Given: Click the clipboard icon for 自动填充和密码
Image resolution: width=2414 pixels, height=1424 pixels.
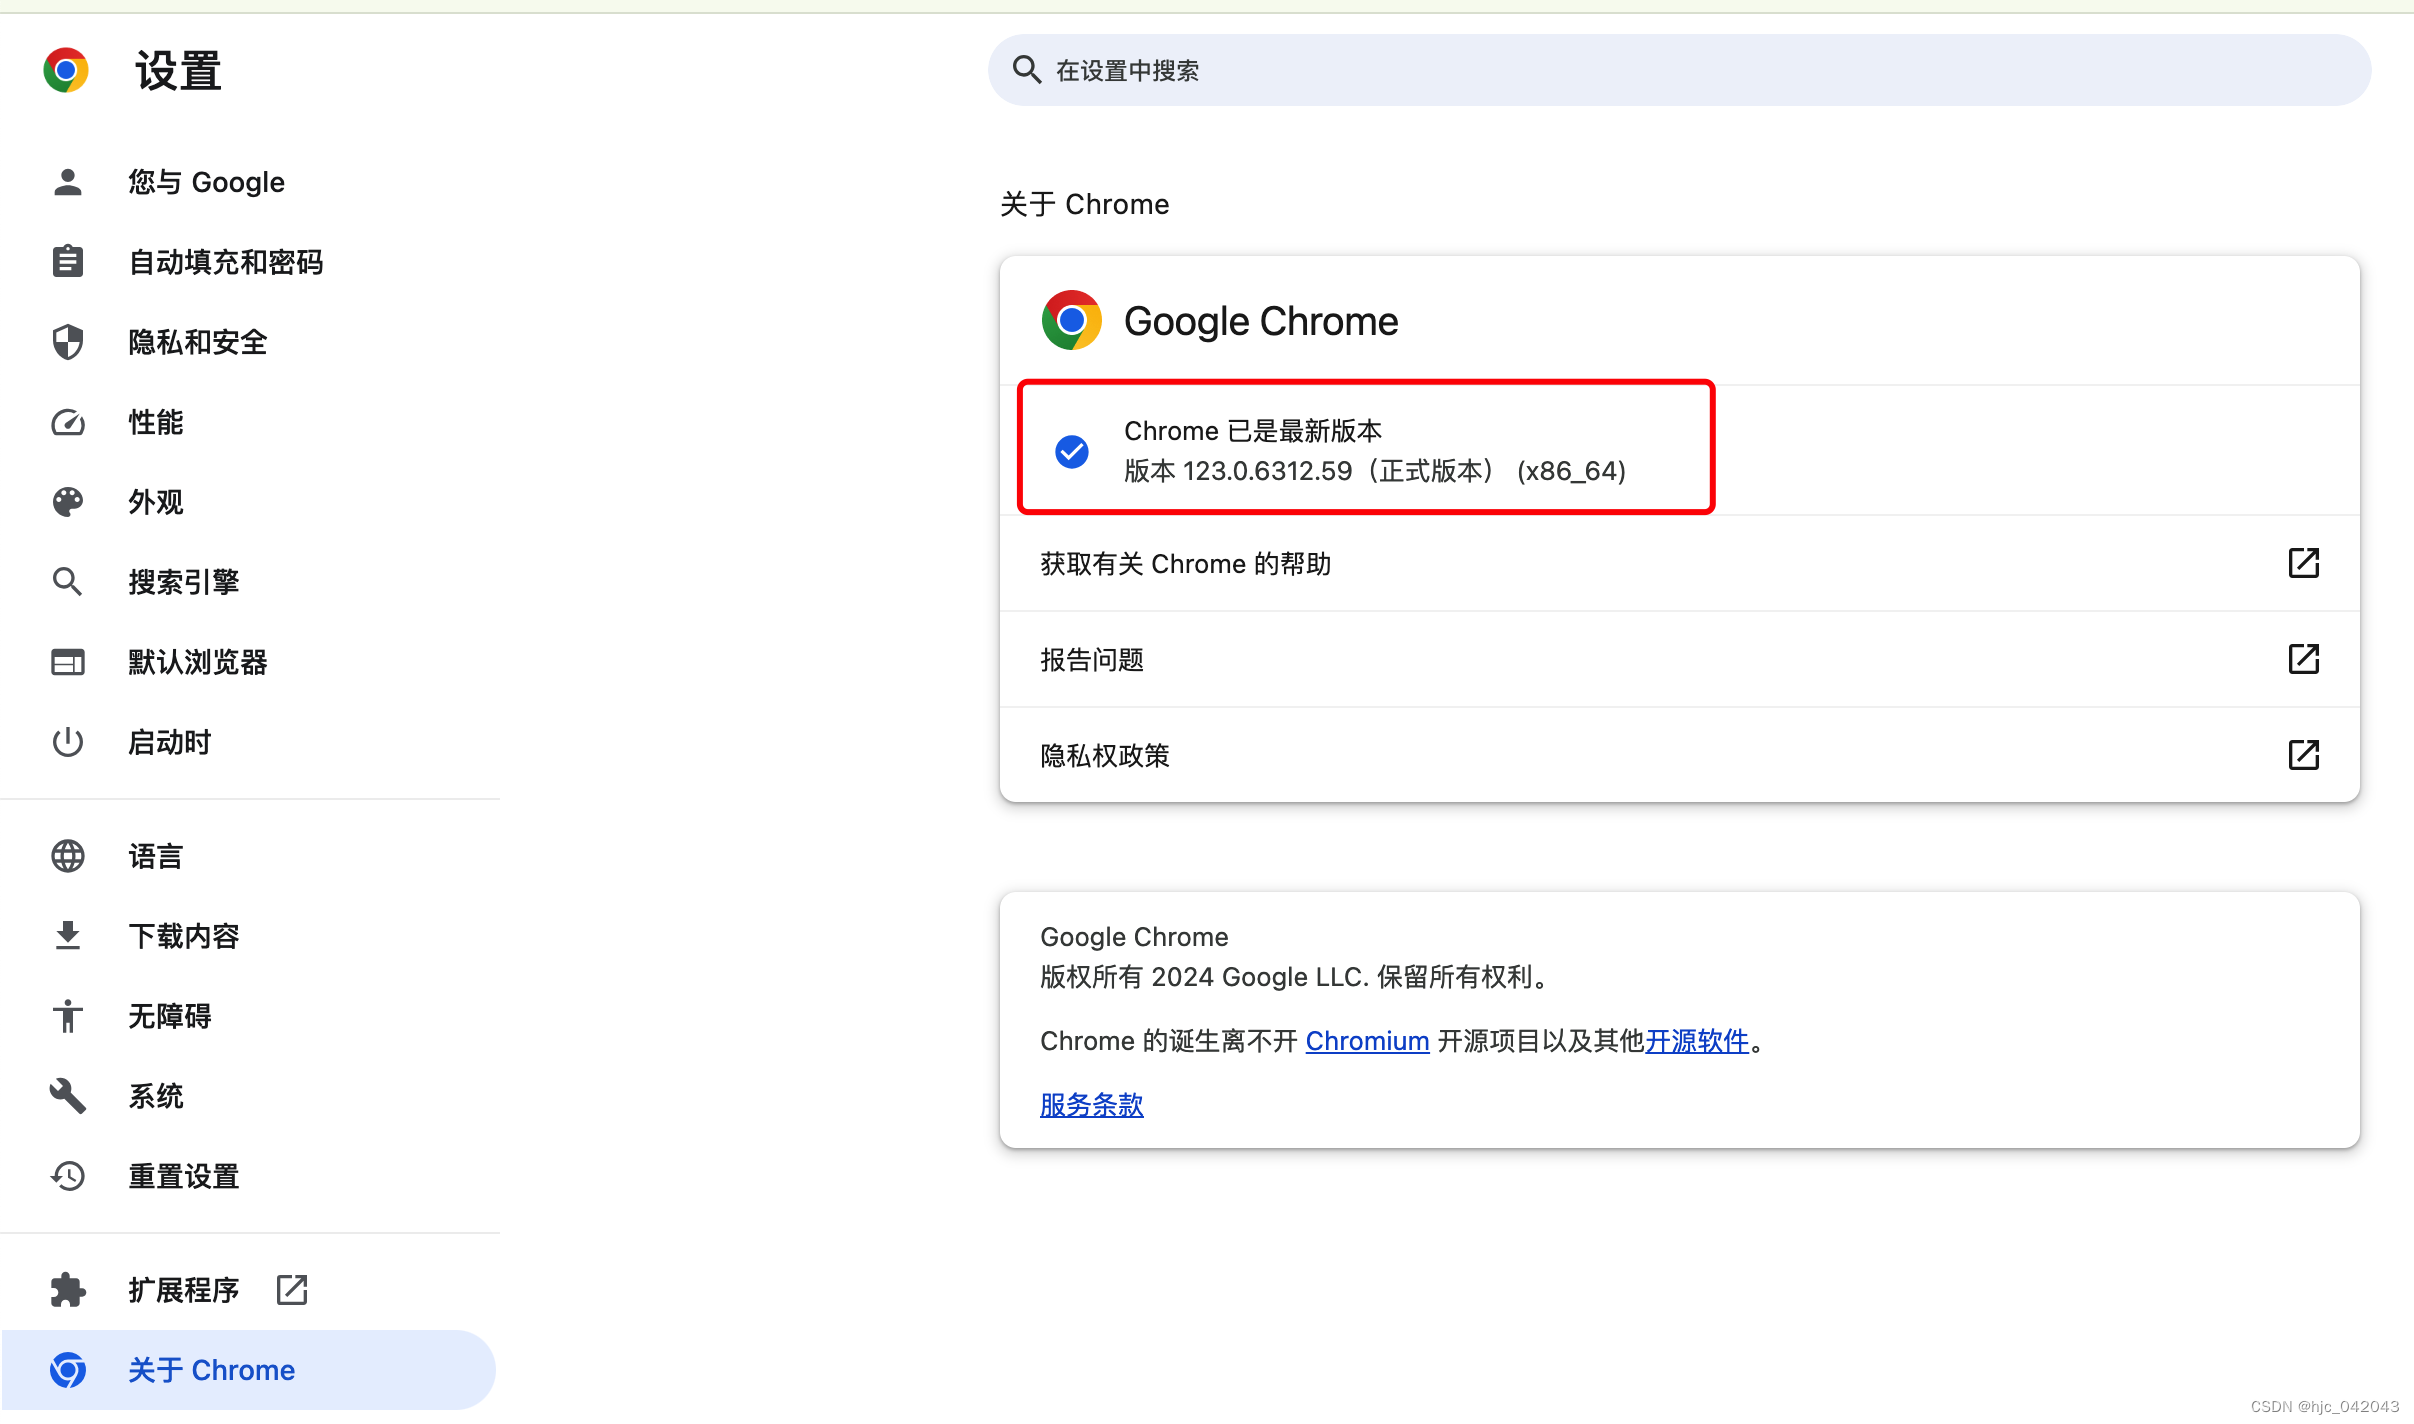Looking at the screenshot, I should [67, 262].
